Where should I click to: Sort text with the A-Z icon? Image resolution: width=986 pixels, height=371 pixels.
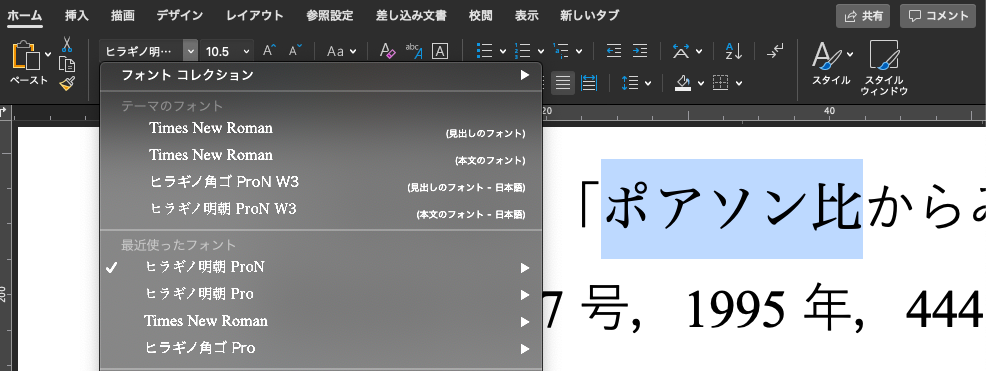coord(734,51)
